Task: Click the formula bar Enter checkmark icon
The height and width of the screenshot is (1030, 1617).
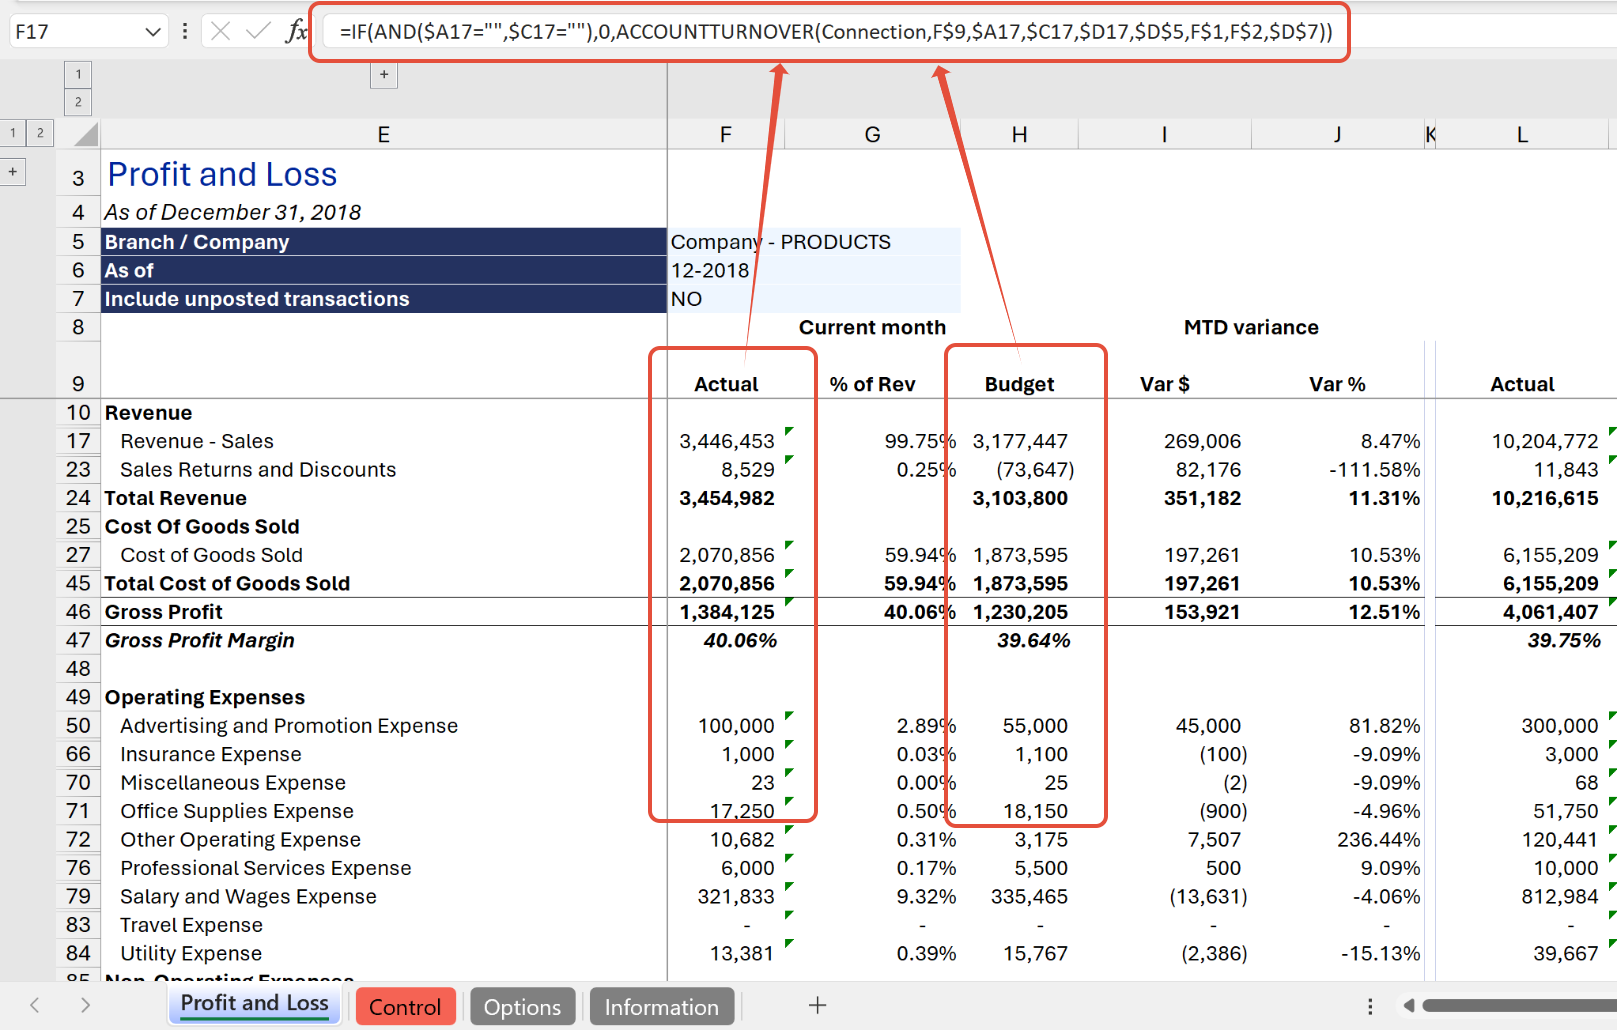Action: point(258,32)
